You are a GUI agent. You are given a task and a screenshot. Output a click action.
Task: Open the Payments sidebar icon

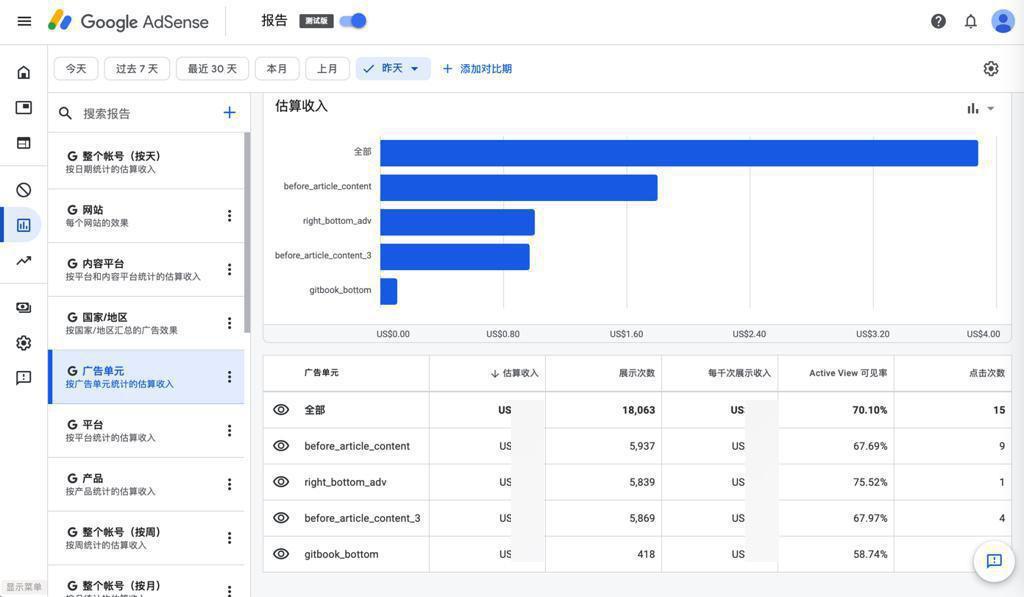pyautogui.click(x=24, y=308)
